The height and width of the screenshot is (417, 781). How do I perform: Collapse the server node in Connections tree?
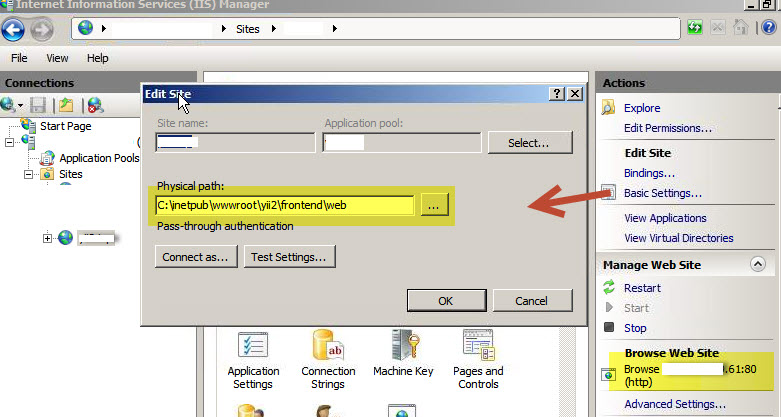coord(9,142)
